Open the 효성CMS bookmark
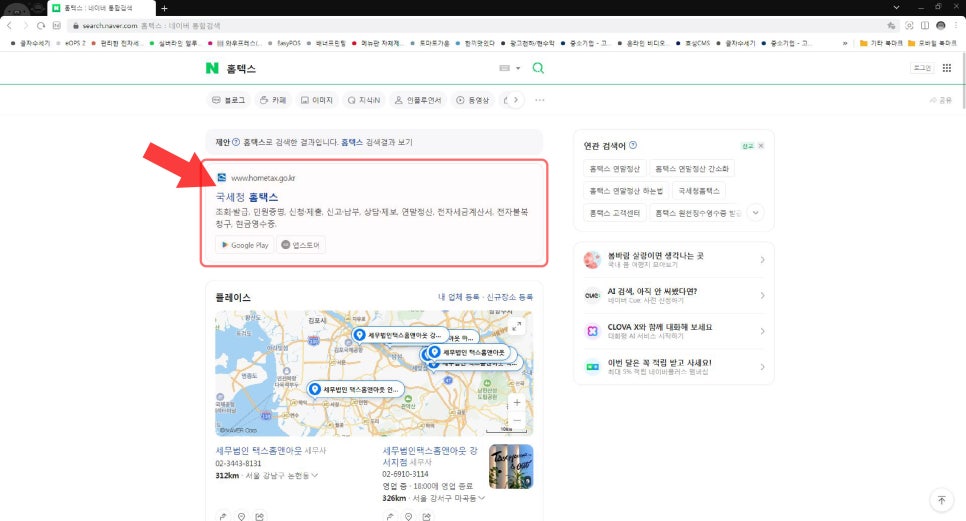 pyautogui.click(x=693, y=43)
